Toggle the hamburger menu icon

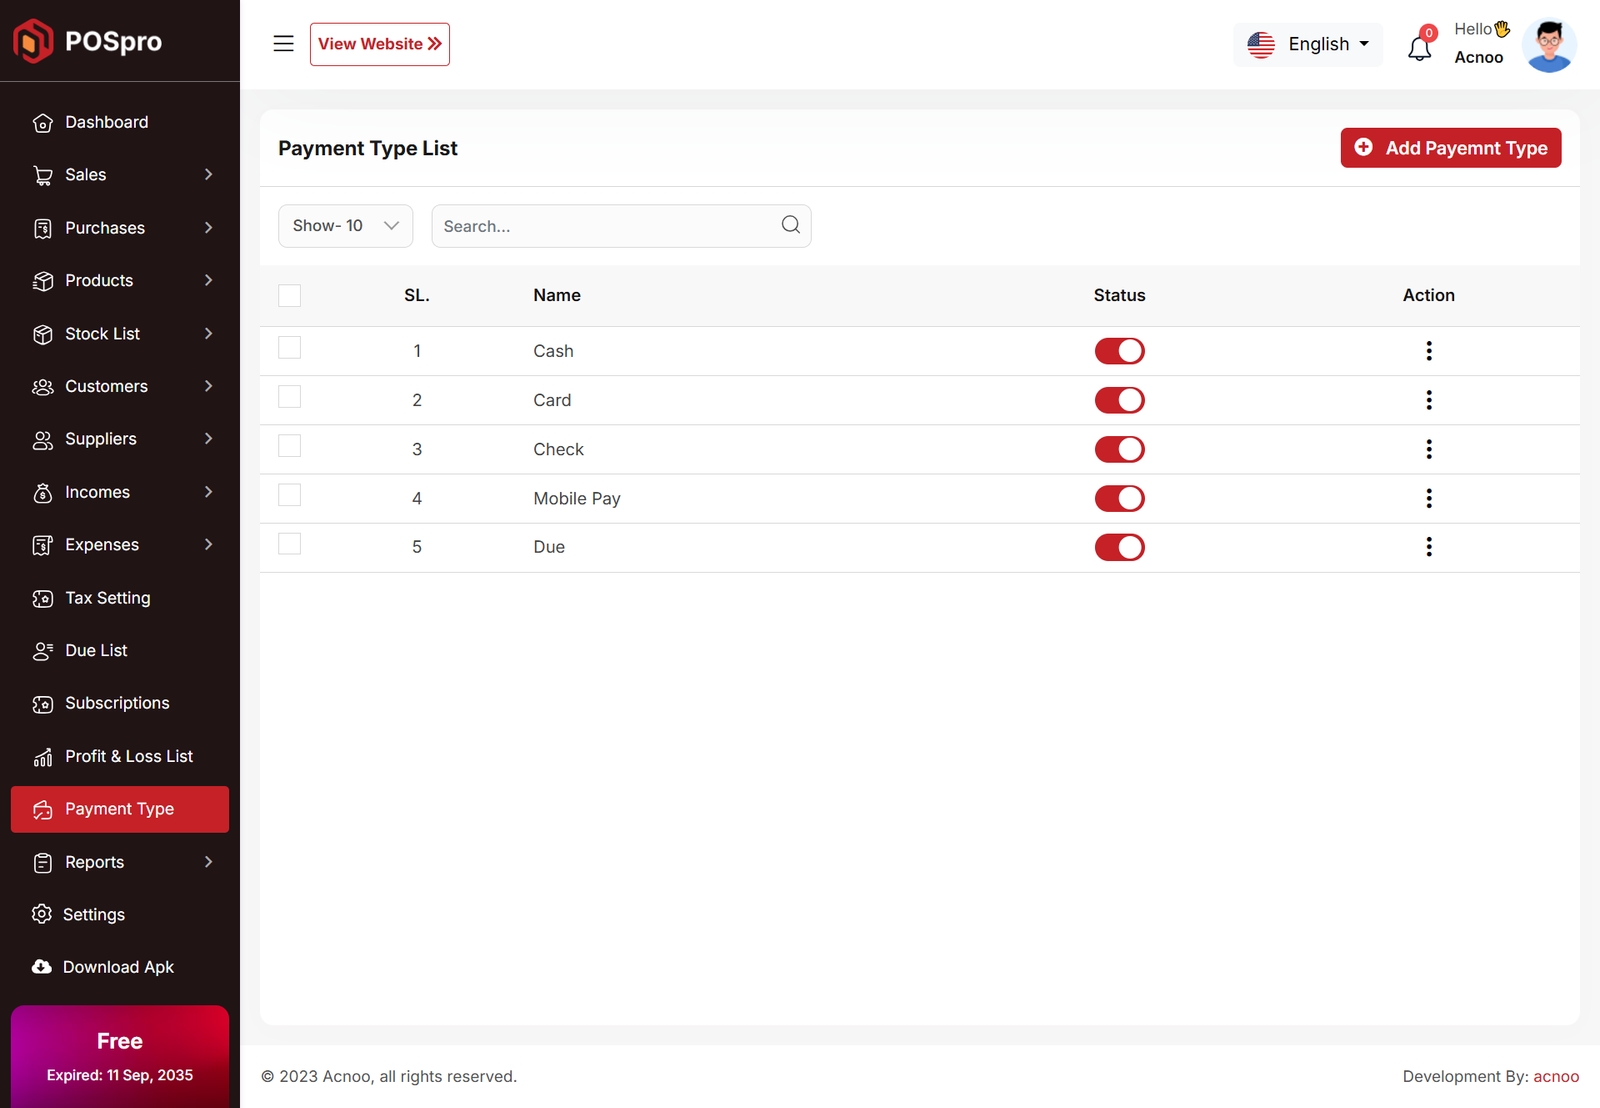click(283, 44)
